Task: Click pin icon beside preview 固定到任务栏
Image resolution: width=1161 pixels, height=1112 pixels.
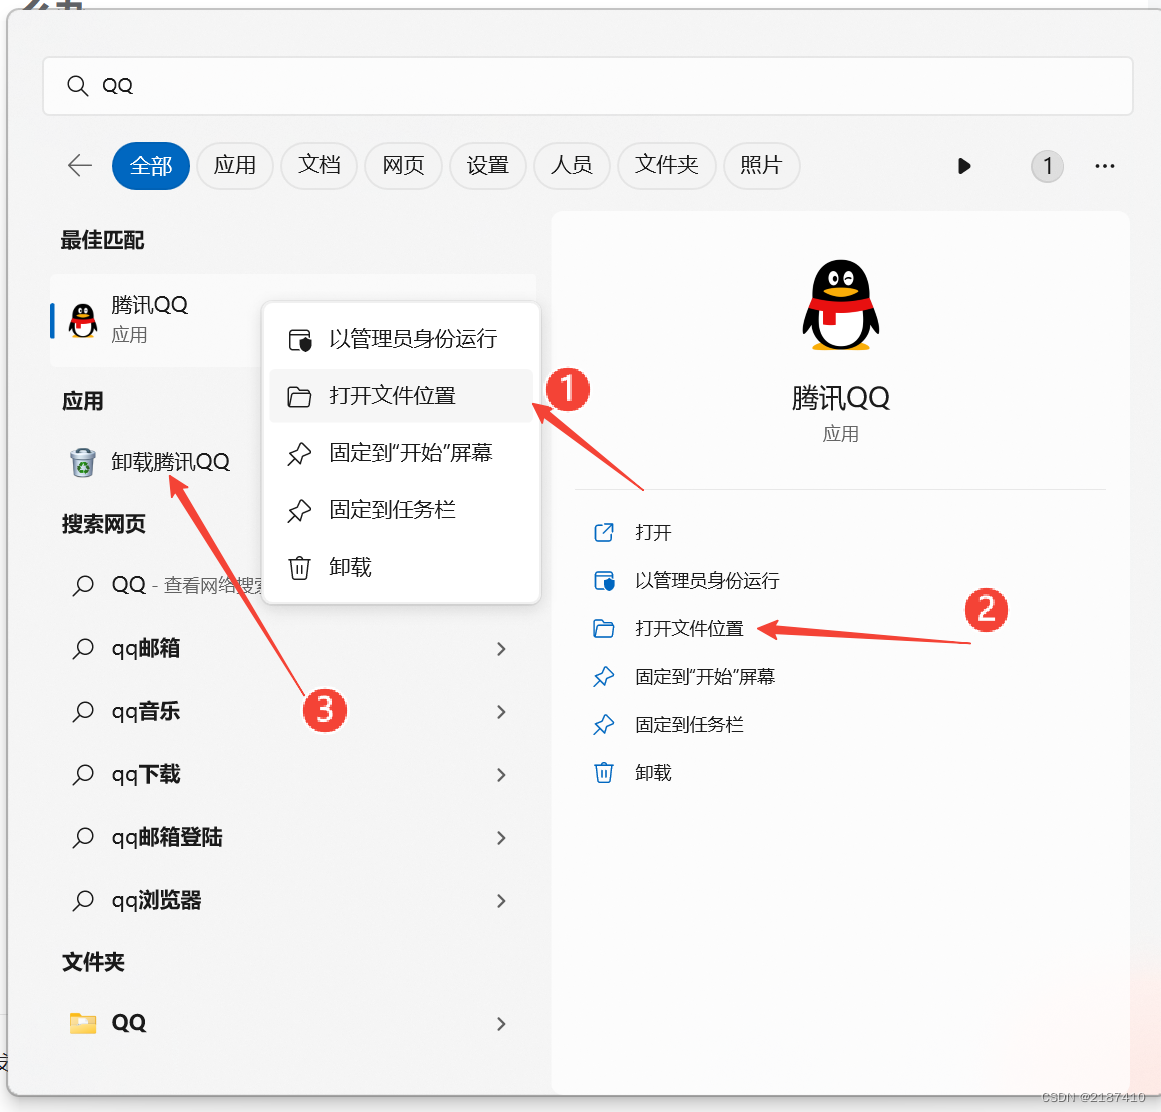Action: [x=604, y=725]
